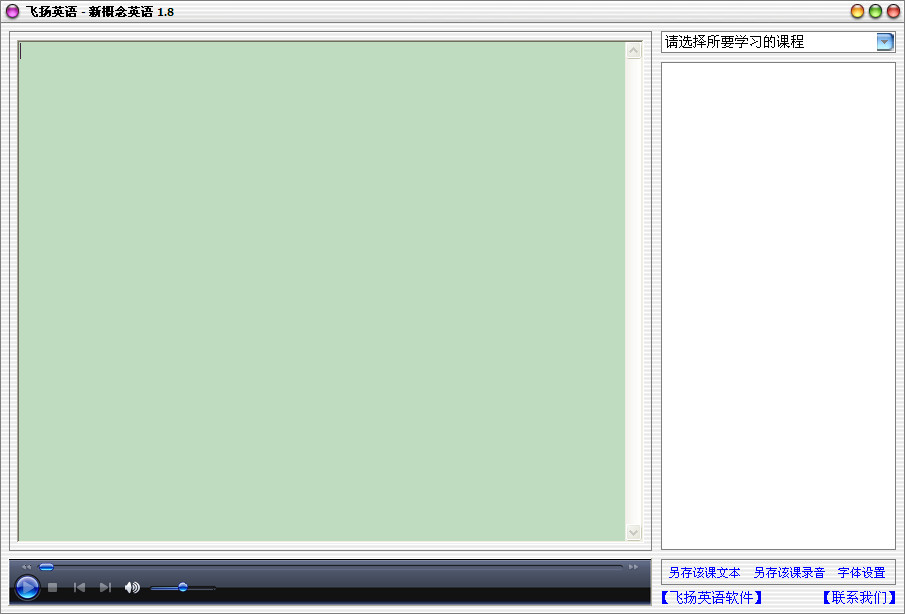The height and width of the screenshot is (614, 905).
Task: Open the course selection dropdown arrow
Action: click(x=885, y=42)
